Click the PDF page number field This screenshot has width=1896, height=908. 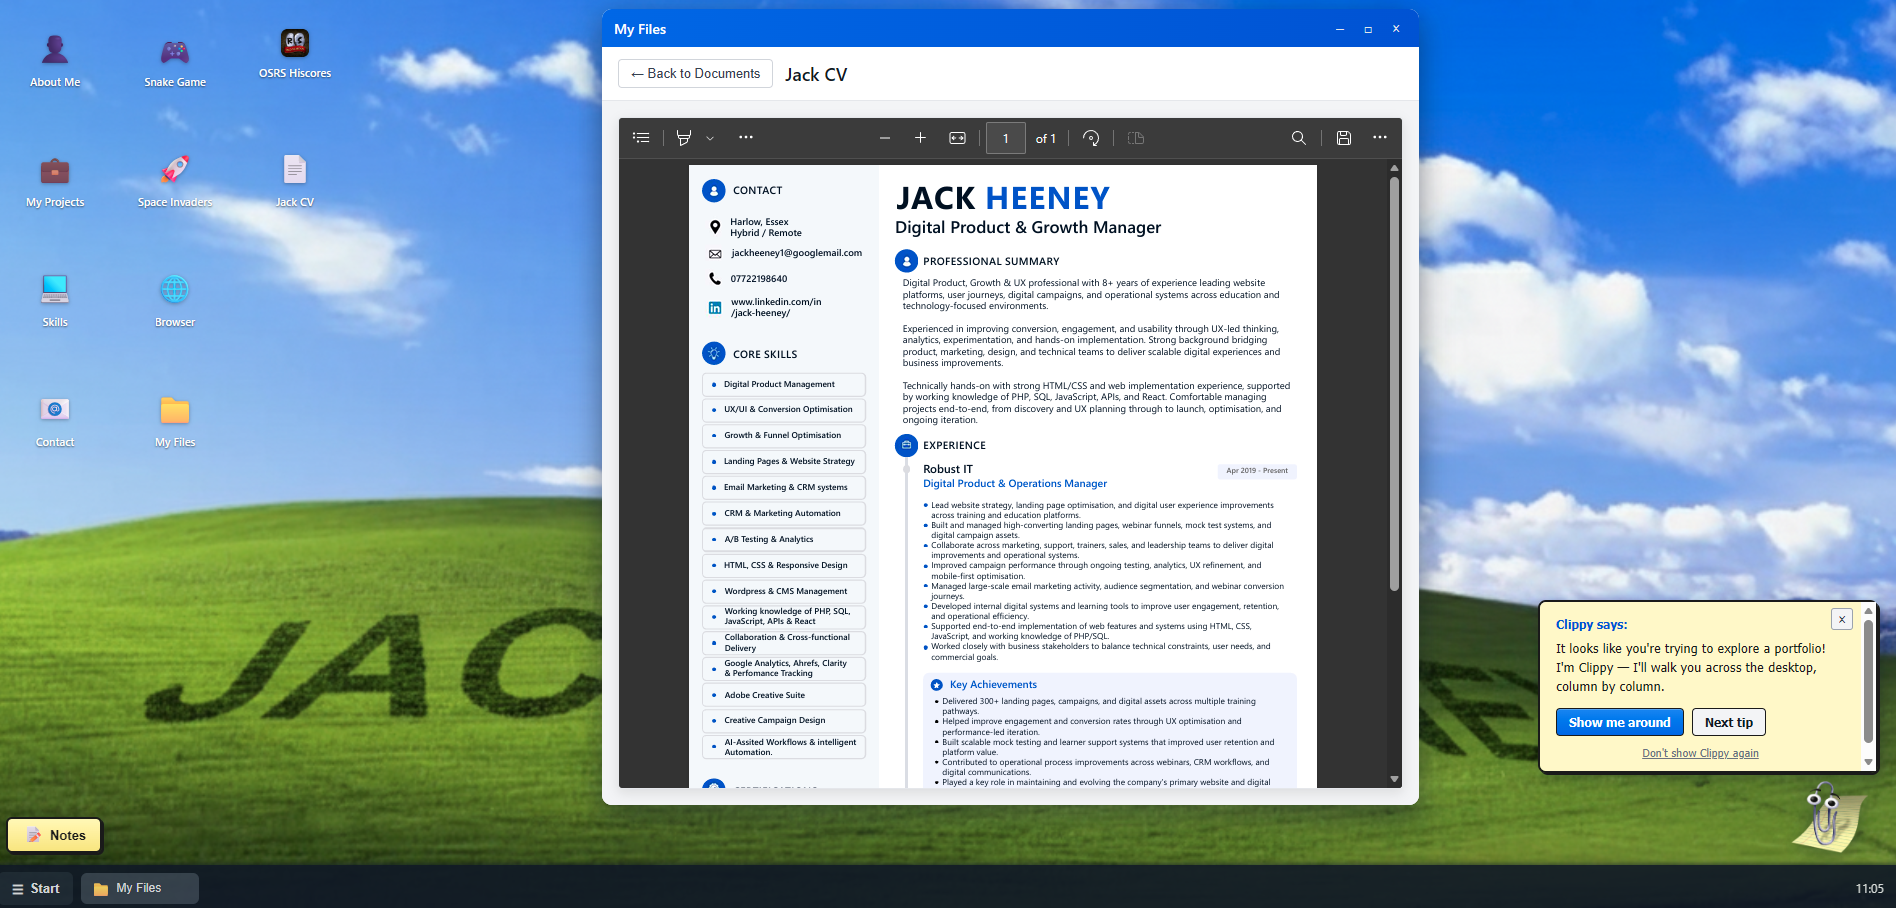(x=1006, y=138)
